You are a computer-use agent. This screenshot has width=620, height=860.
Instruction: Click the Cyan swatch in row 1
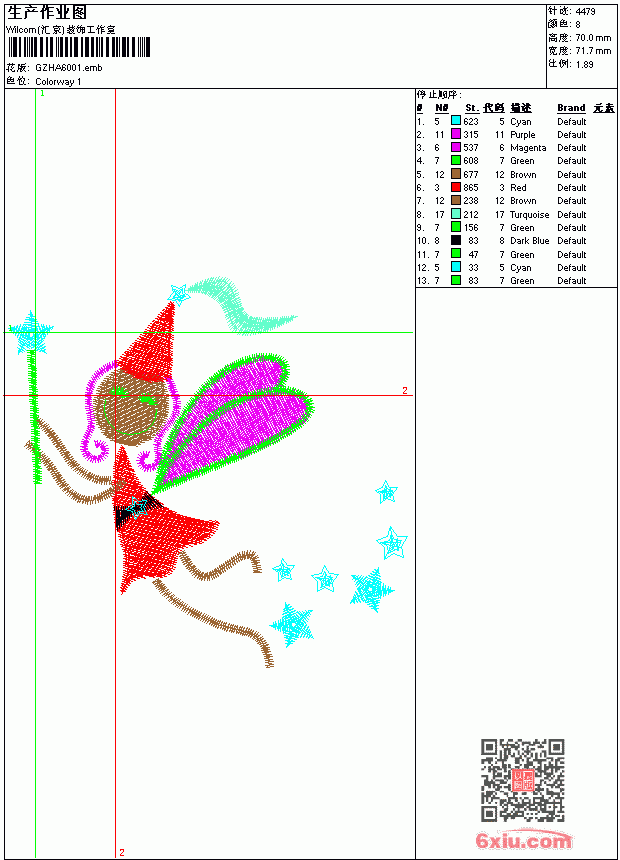click(x=455, y=121)
